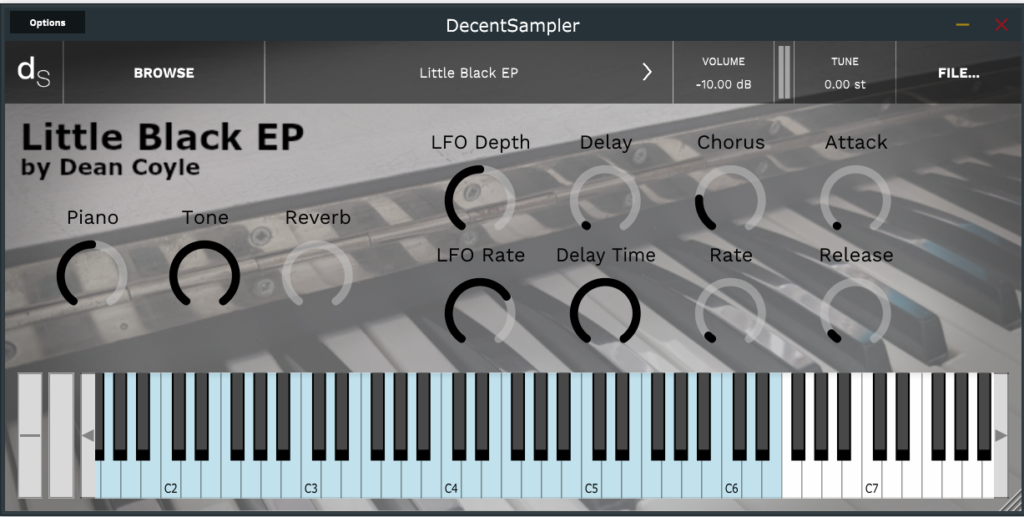Click the pitch bend wheel

pyautogui.click(x=29, y=435)
